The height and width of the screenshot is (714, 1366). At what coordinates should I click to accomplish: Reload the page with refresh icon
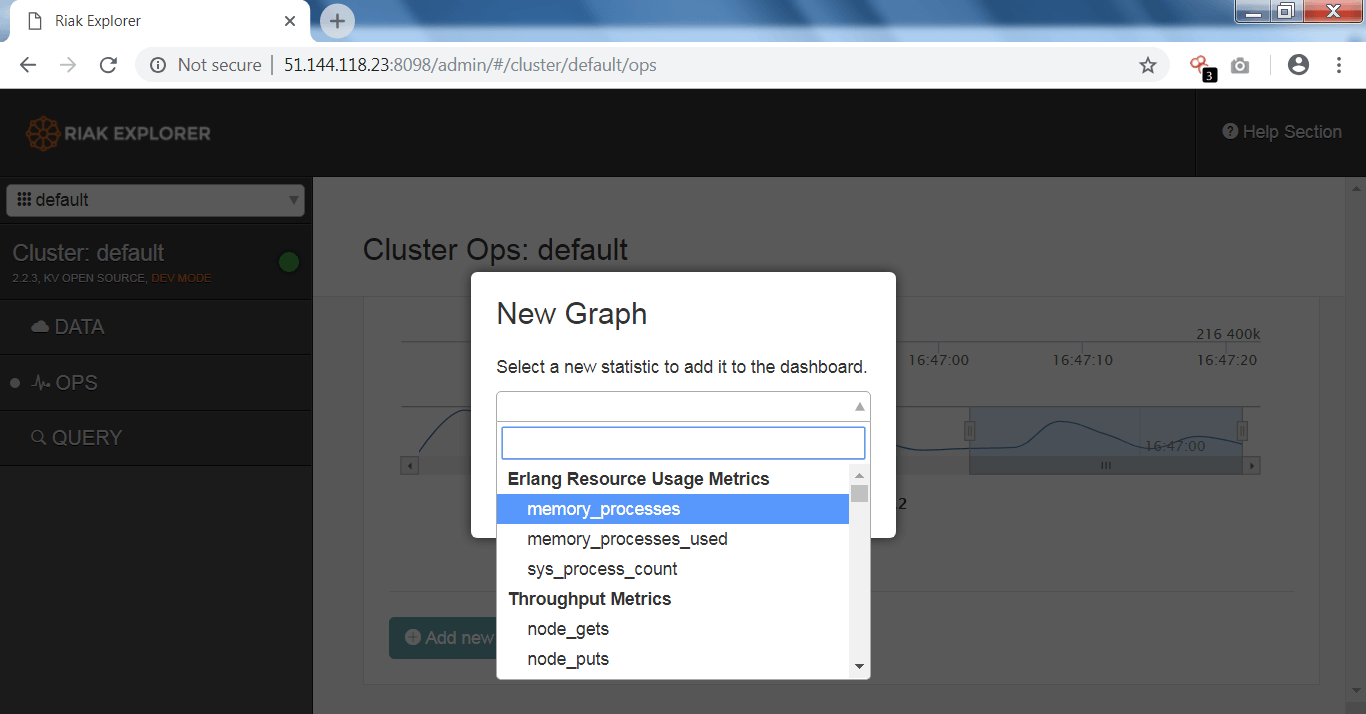(108, 65)
